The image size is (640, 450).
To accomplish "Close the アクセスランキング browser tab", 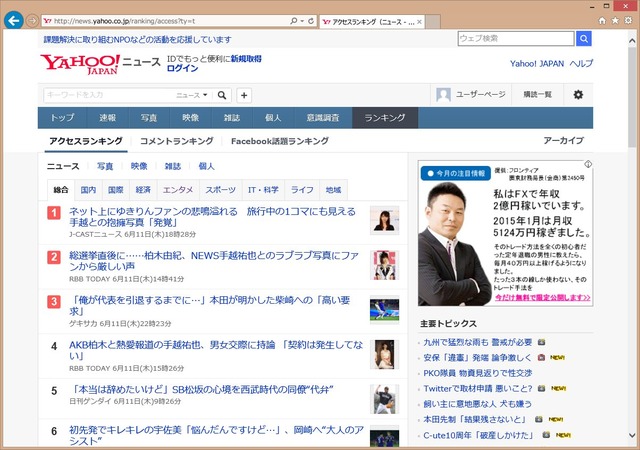I will (x=419, y=22).
